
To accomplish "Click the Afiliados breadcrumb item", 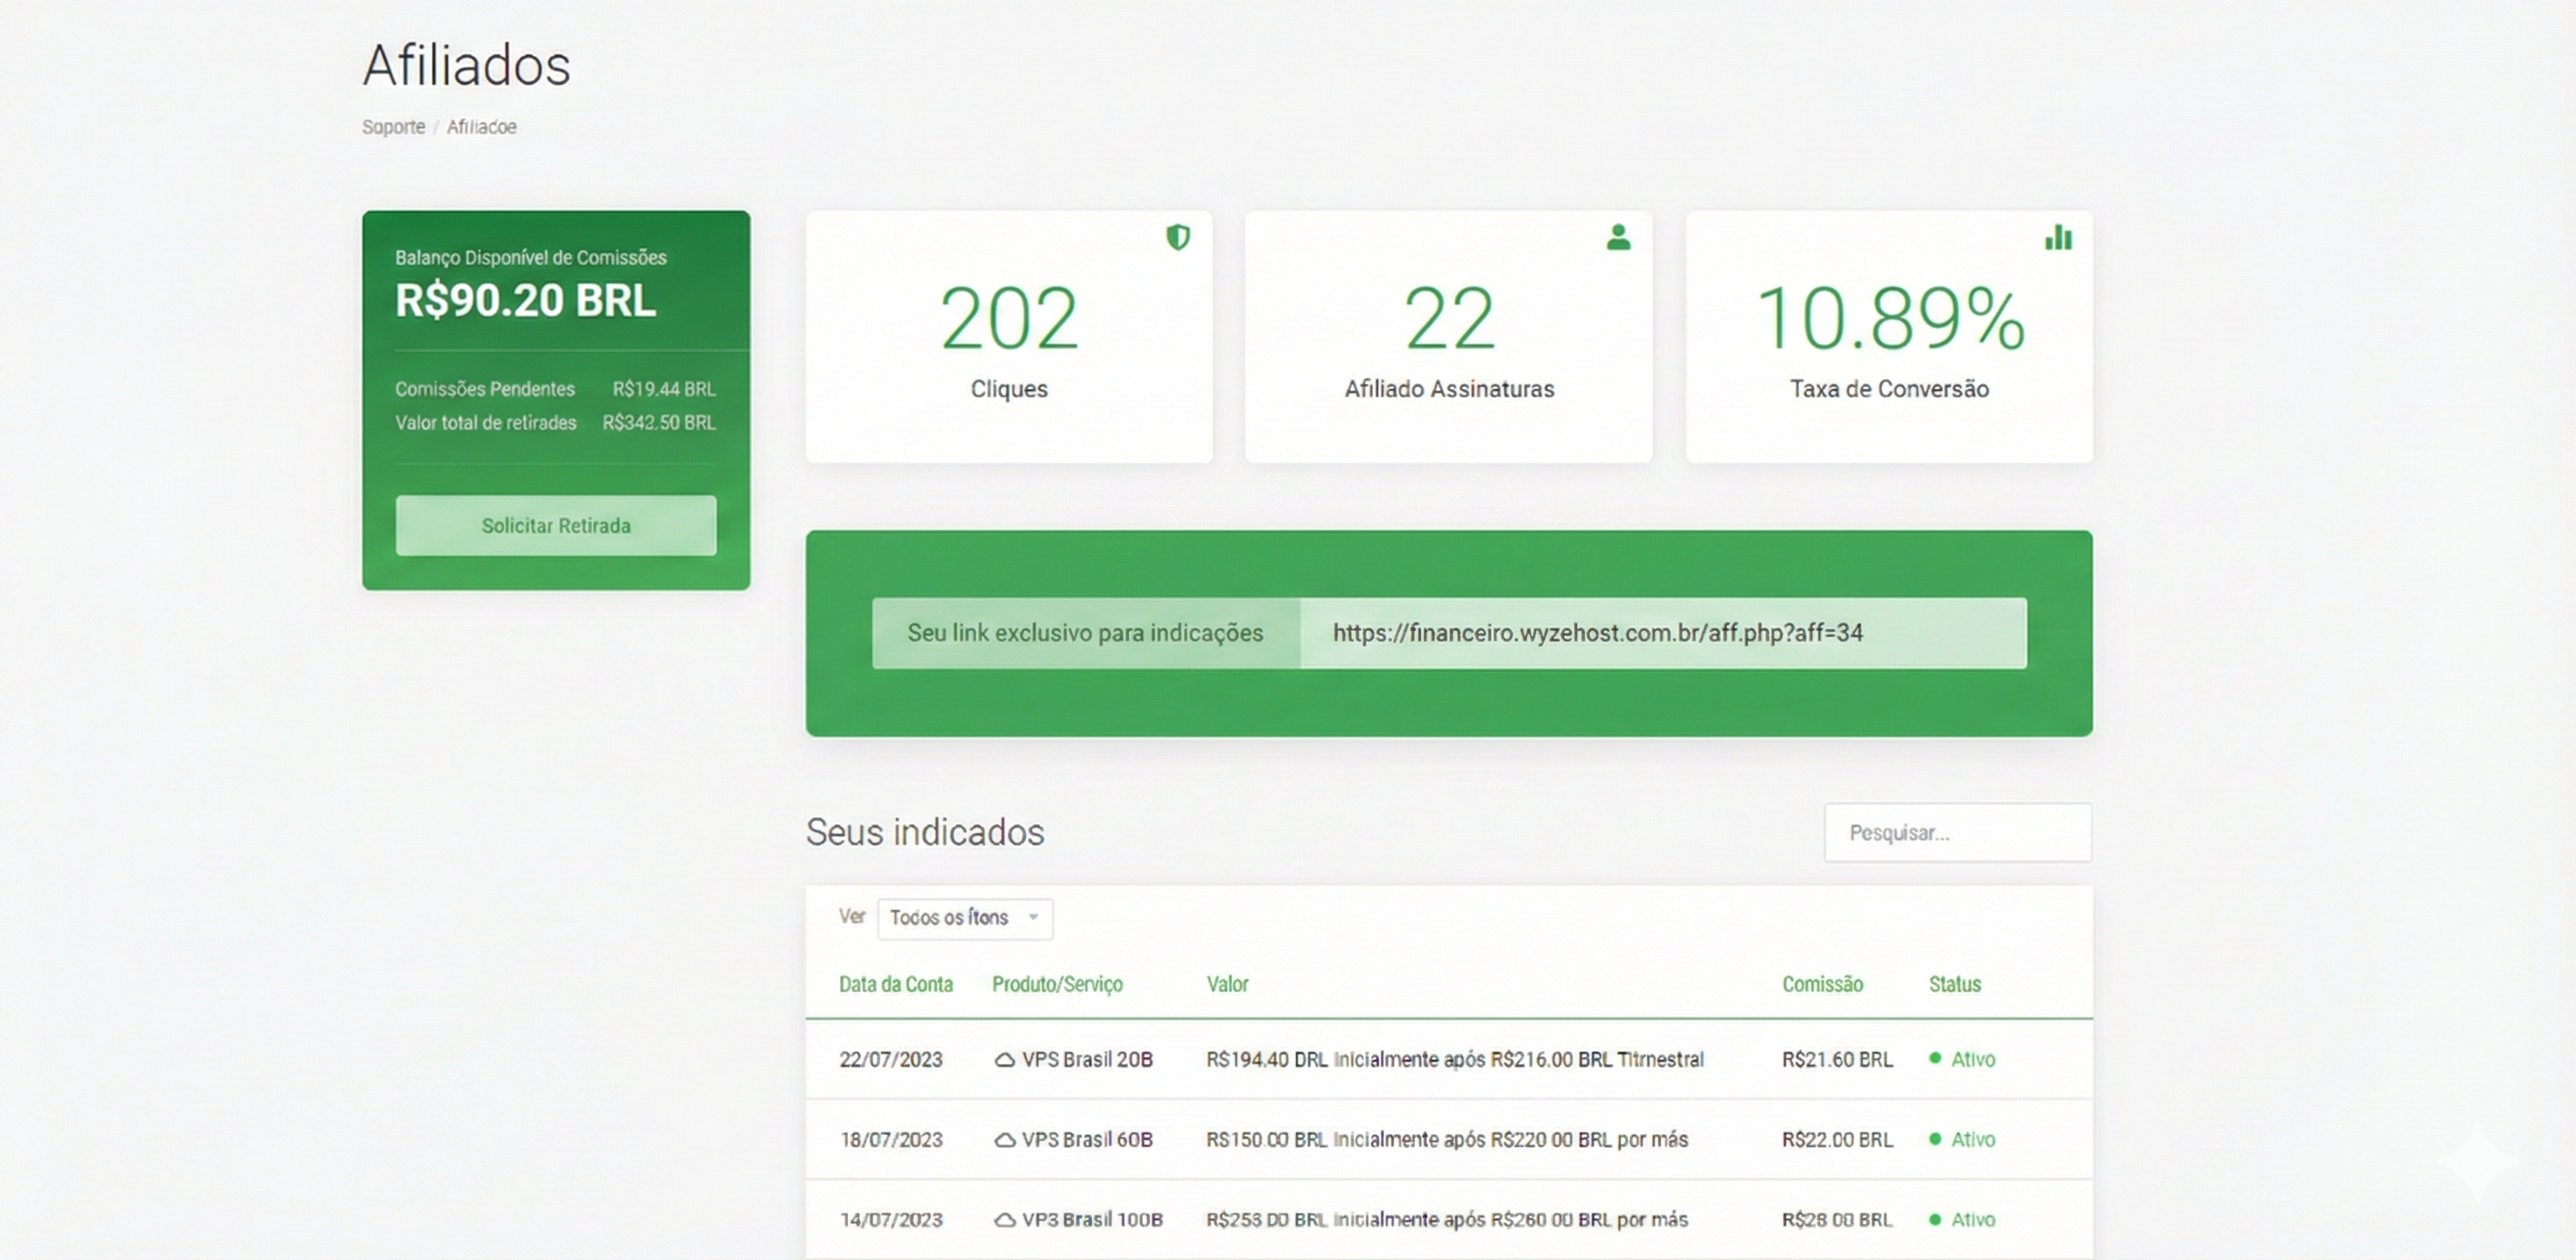I will [481, 127].
